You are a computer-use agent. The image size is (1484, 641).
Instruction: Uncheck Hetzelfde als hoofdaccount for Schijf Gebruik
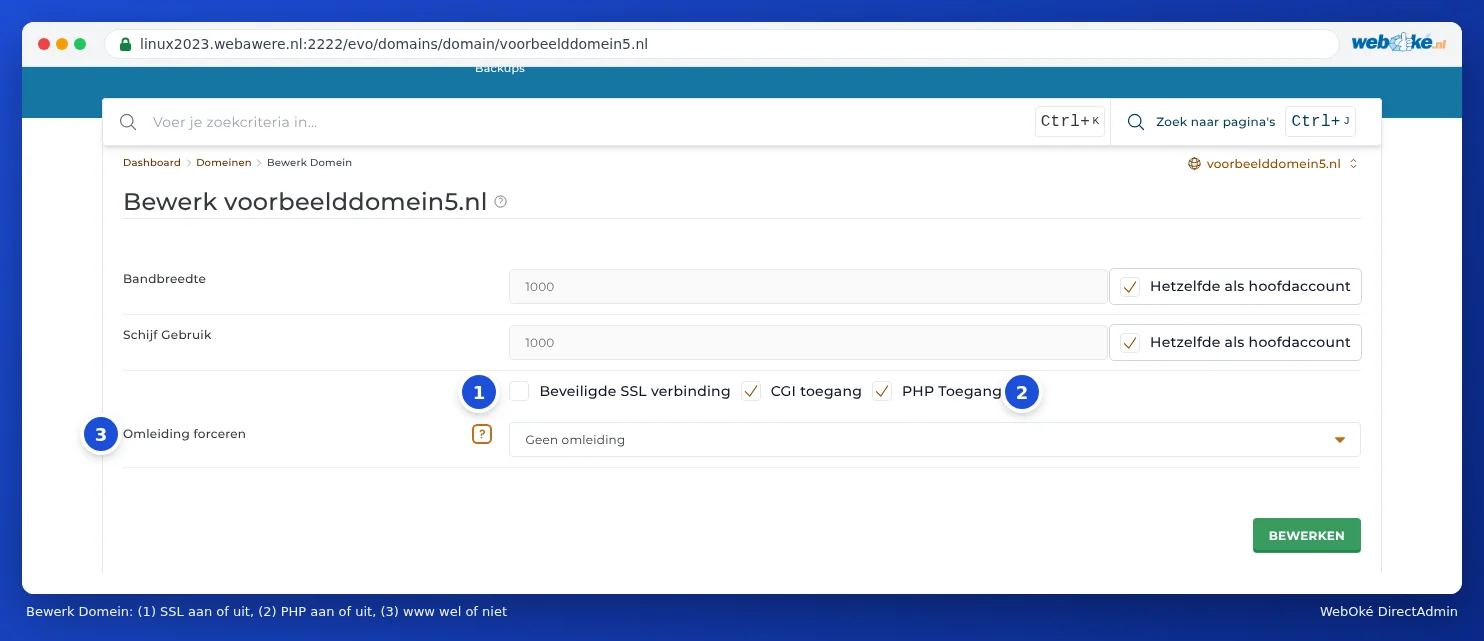[x=1130, y=343]
